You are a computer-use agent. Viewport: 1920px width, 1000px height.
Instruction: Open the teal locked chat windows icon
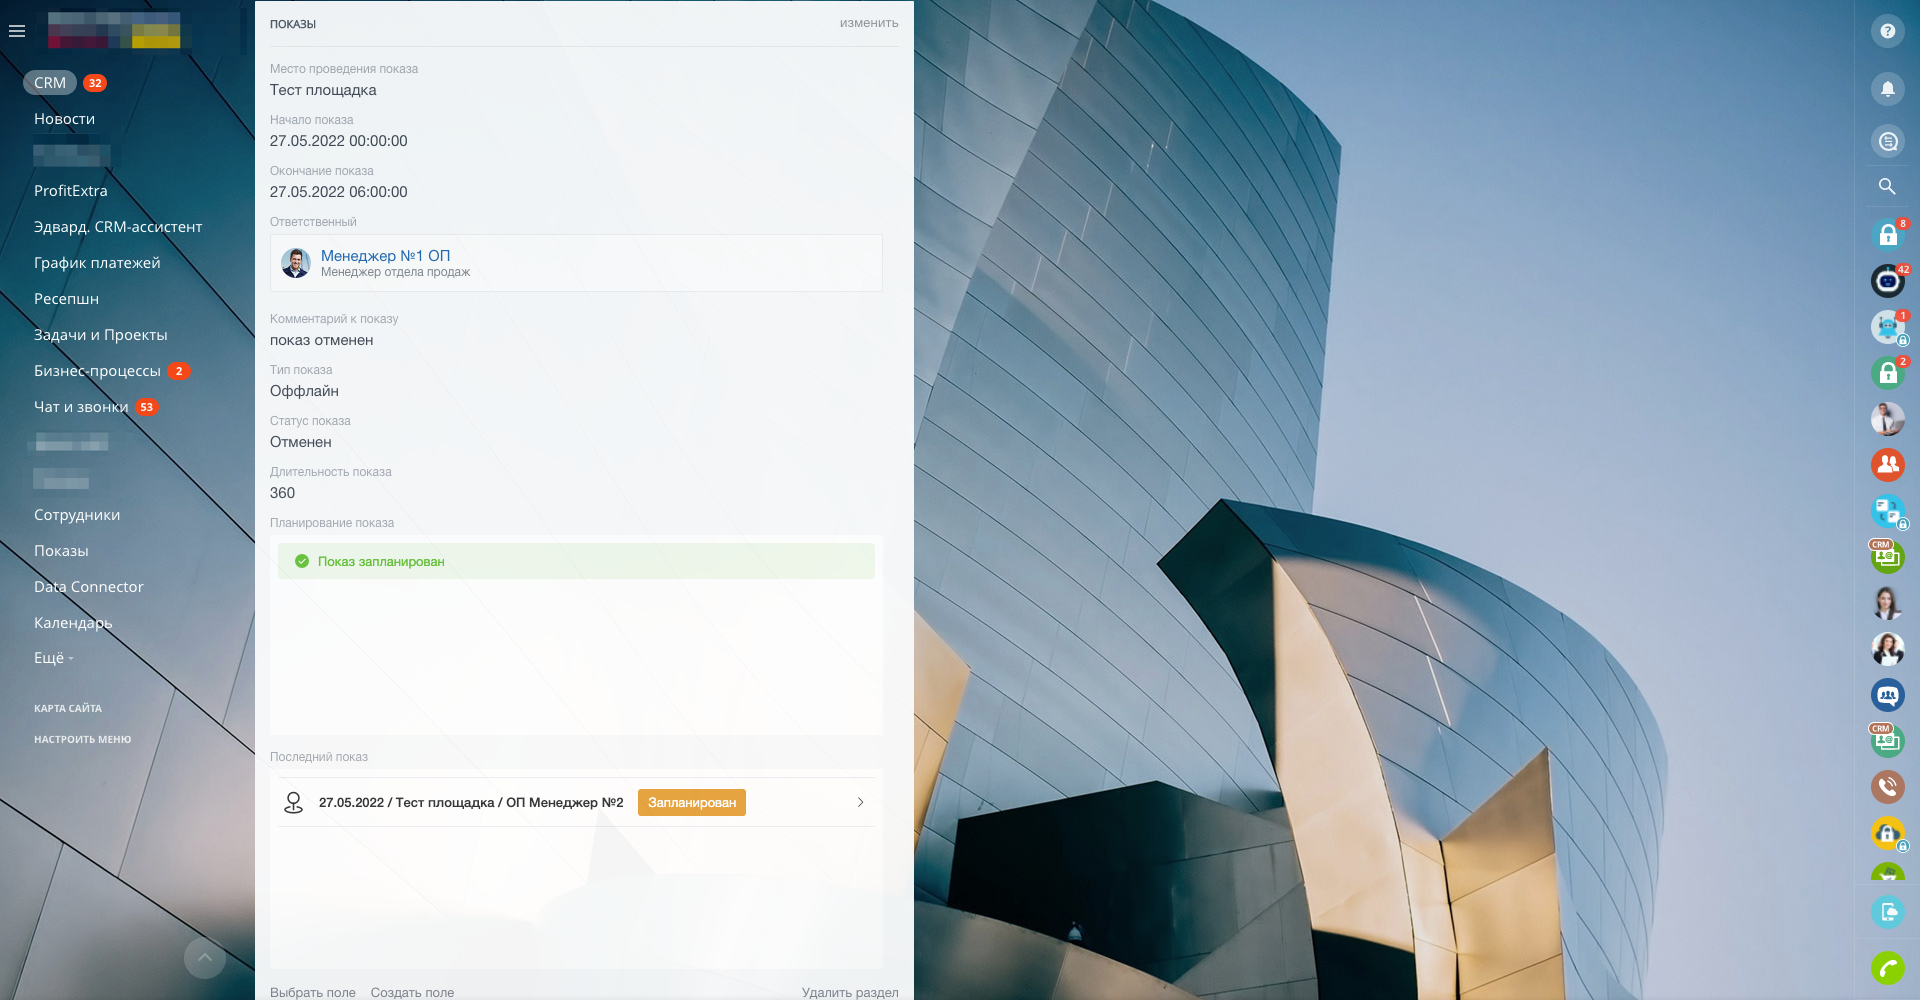1887,511
